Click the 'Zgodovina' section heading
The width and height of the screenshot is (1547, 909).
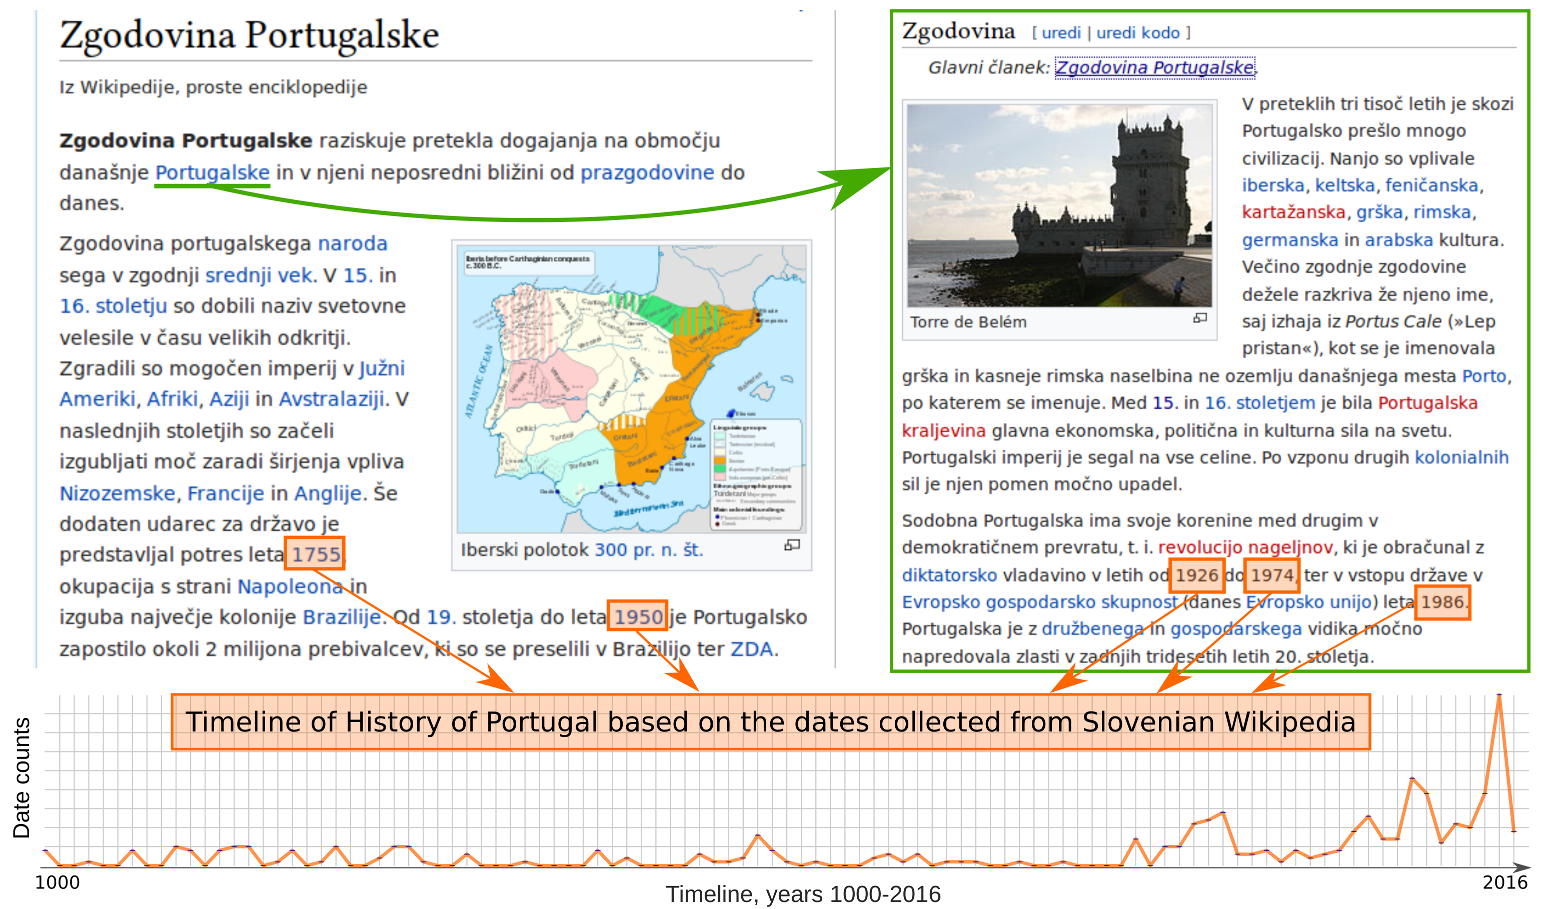[958, 31]
